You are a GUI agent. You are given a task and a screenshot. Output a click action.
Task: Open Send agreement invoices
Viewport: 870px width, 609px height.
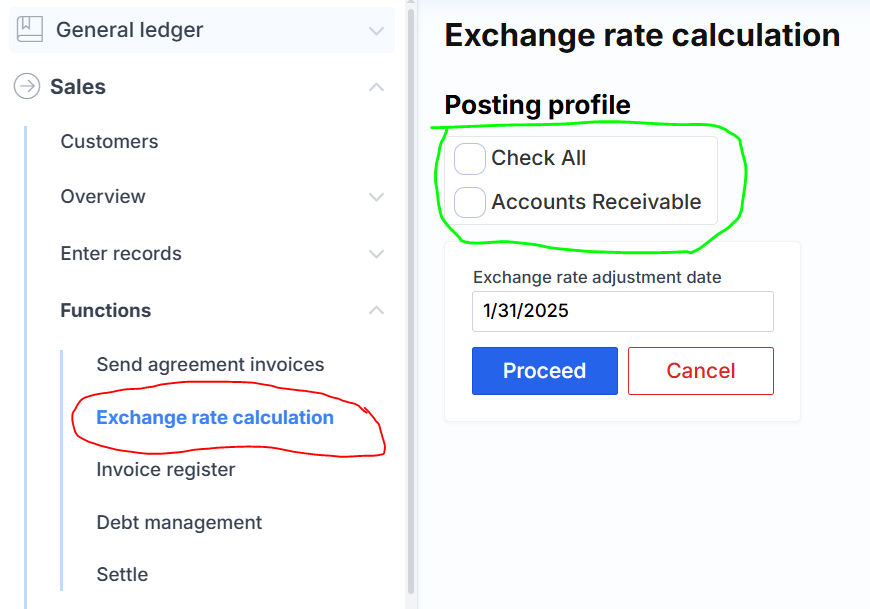210,365
